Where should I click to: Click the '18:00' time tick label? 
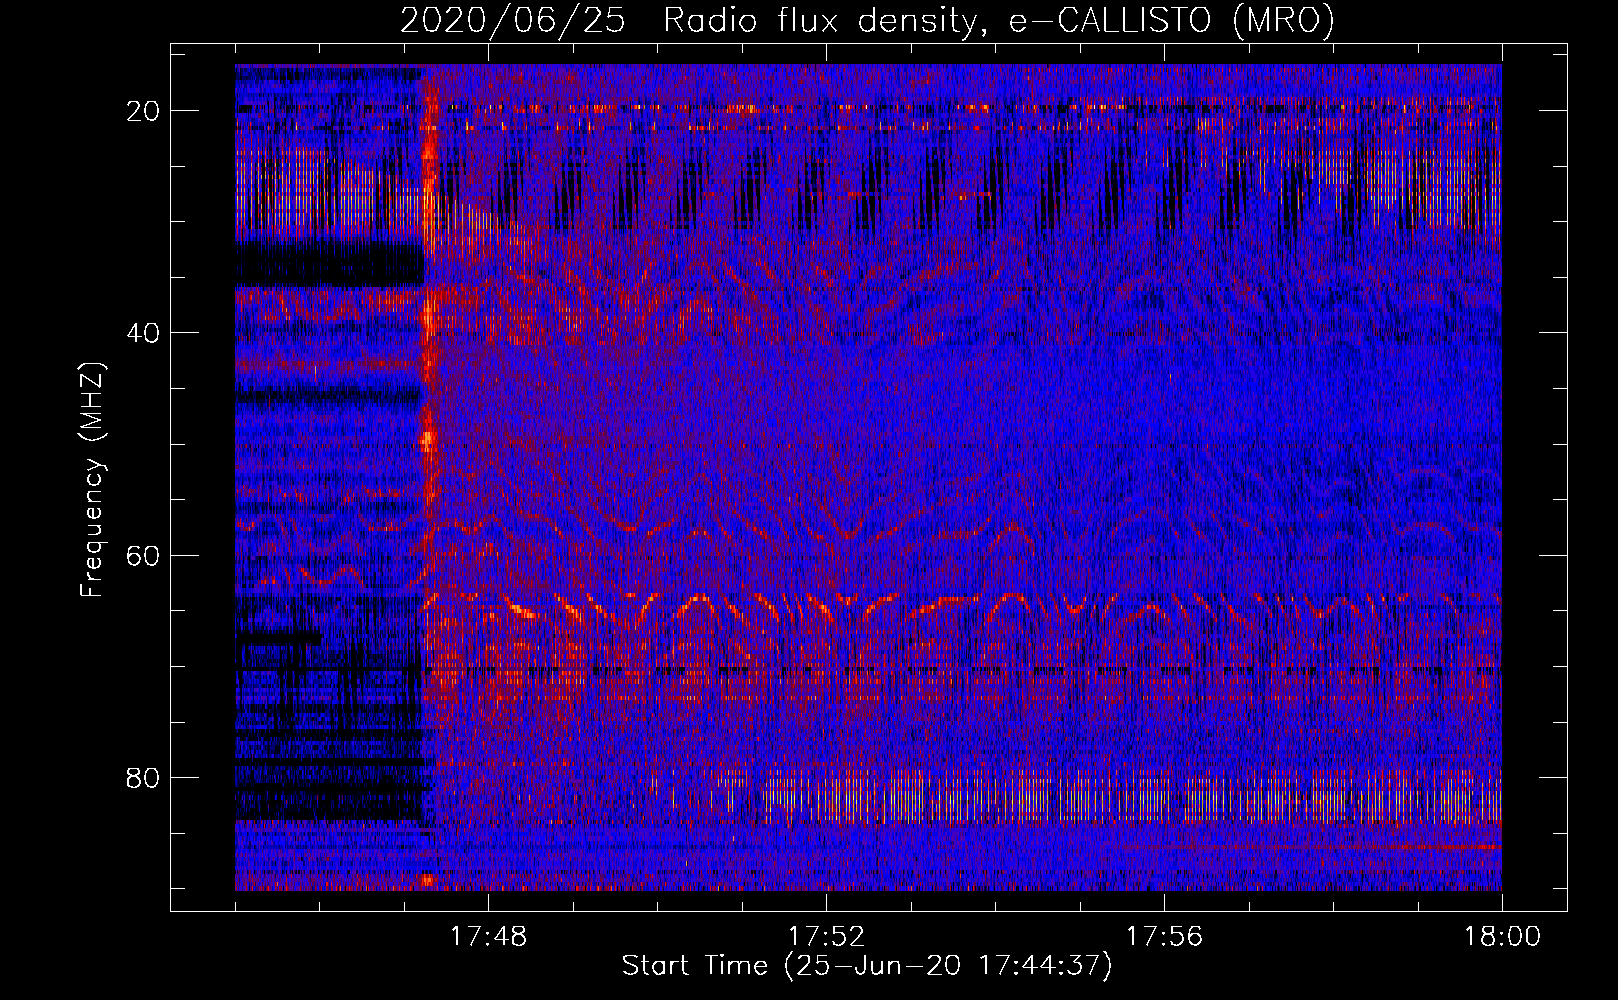(1502, 937)
